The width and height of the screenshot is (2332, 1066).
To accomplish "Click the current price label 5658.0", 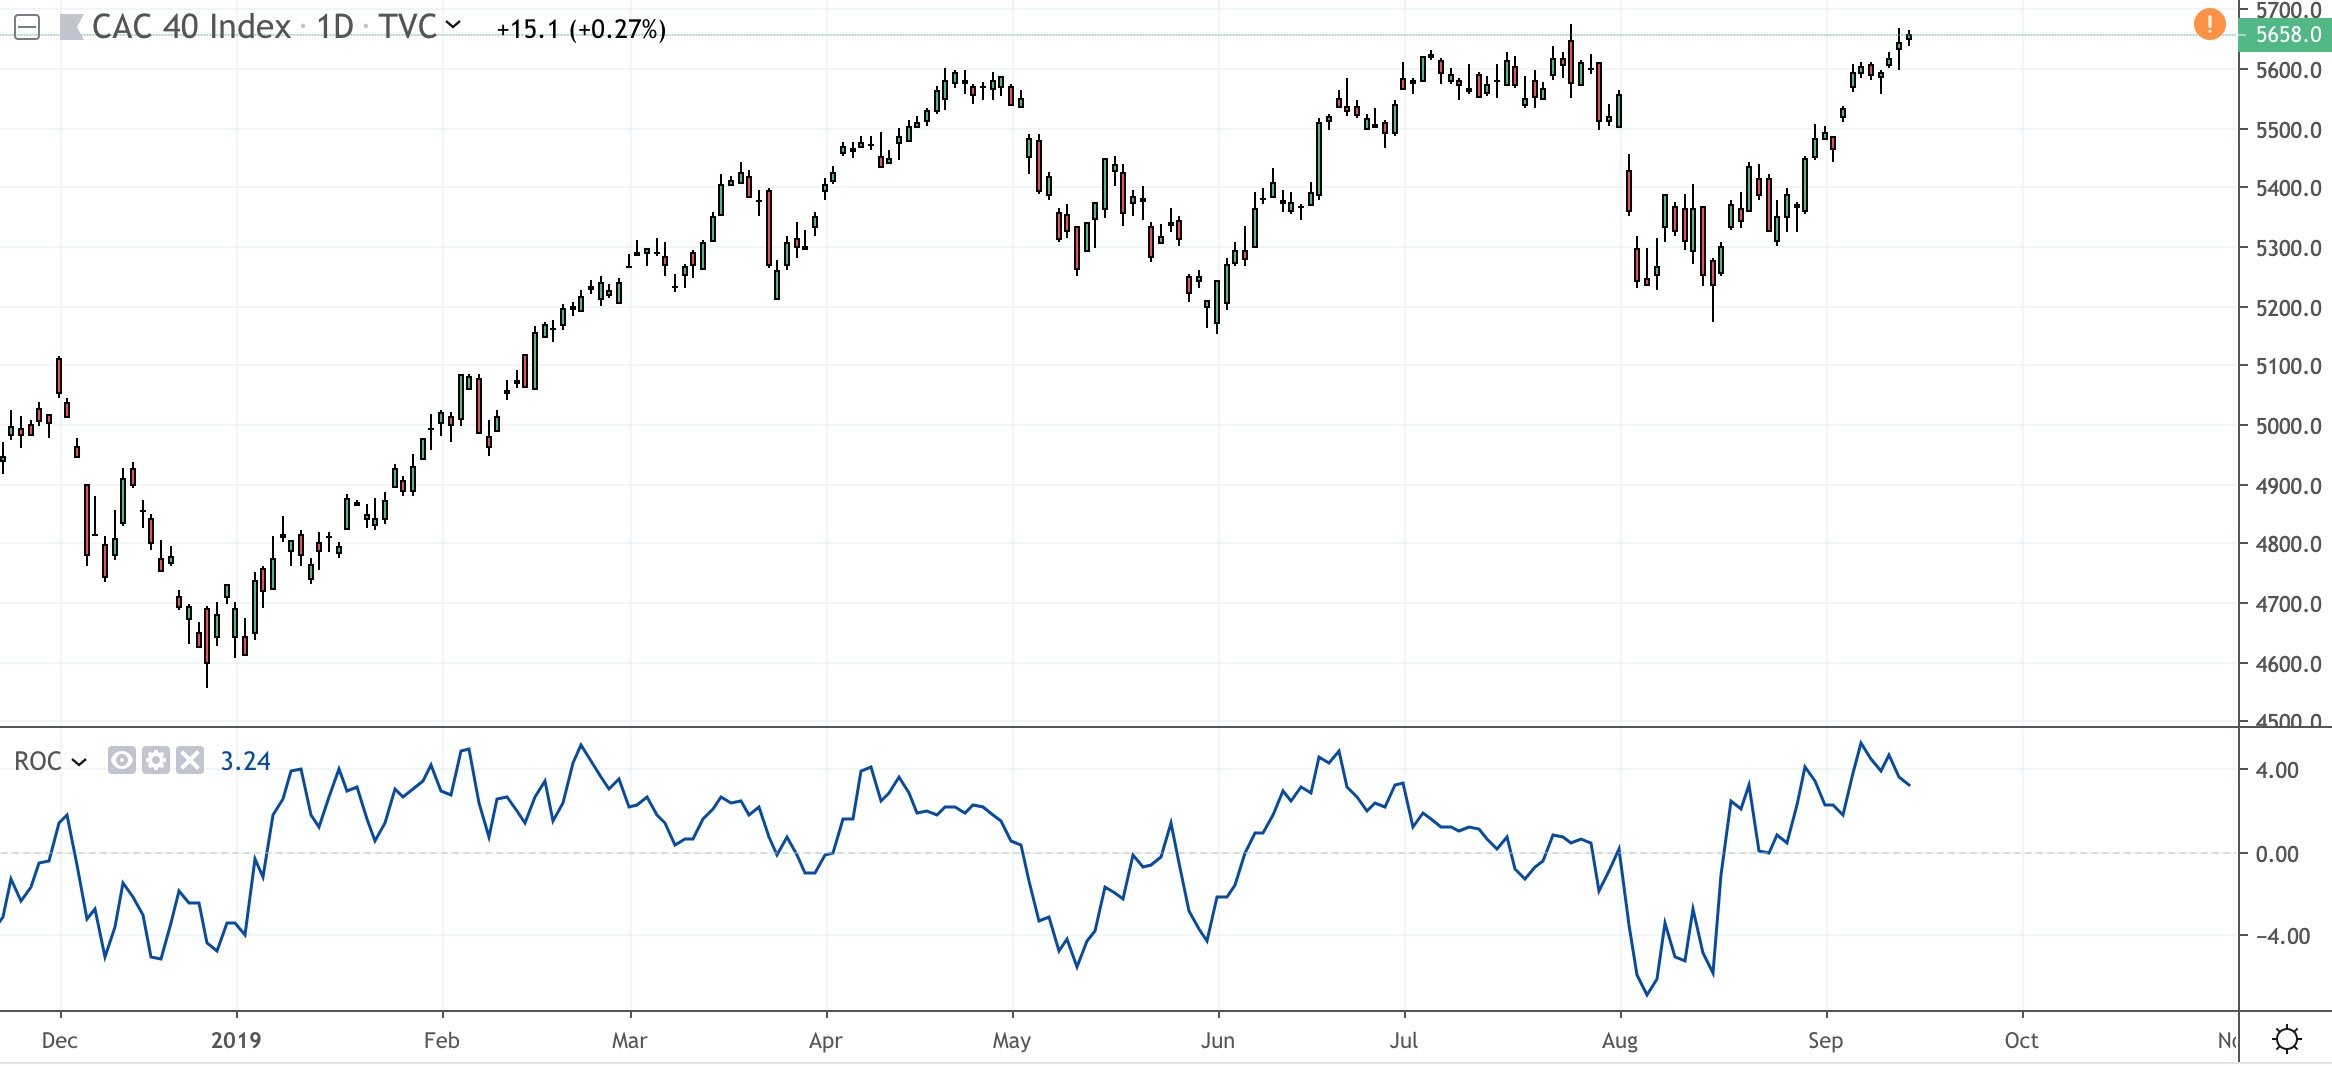I will [x=2287, y=34].
